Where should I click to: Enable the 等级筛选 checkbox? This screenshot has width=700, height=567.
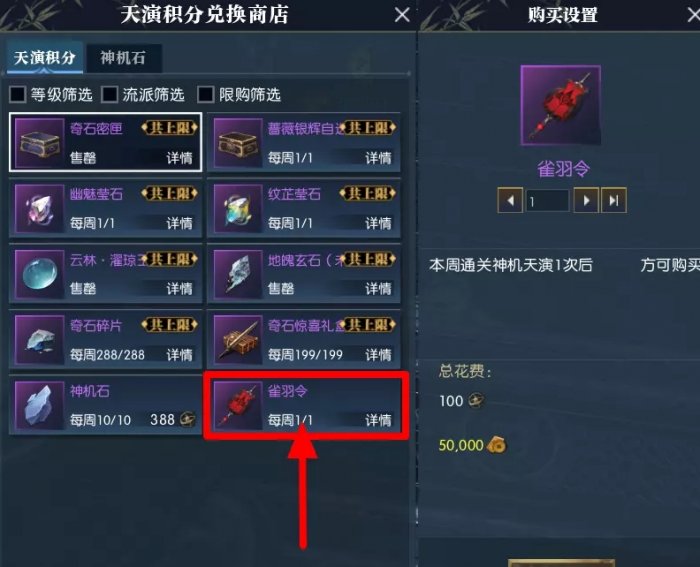tap(18, 94)
